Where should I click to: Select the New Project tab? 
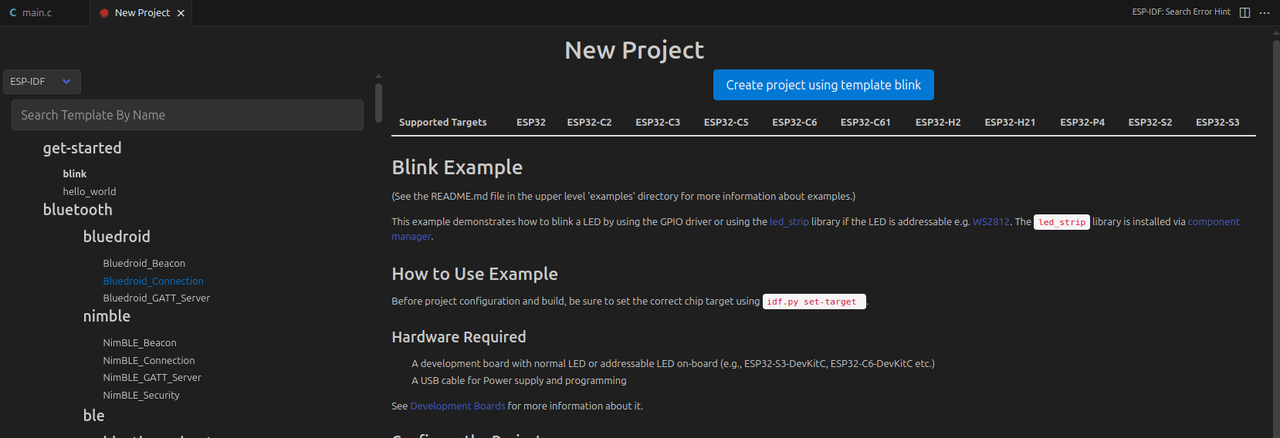141,13
